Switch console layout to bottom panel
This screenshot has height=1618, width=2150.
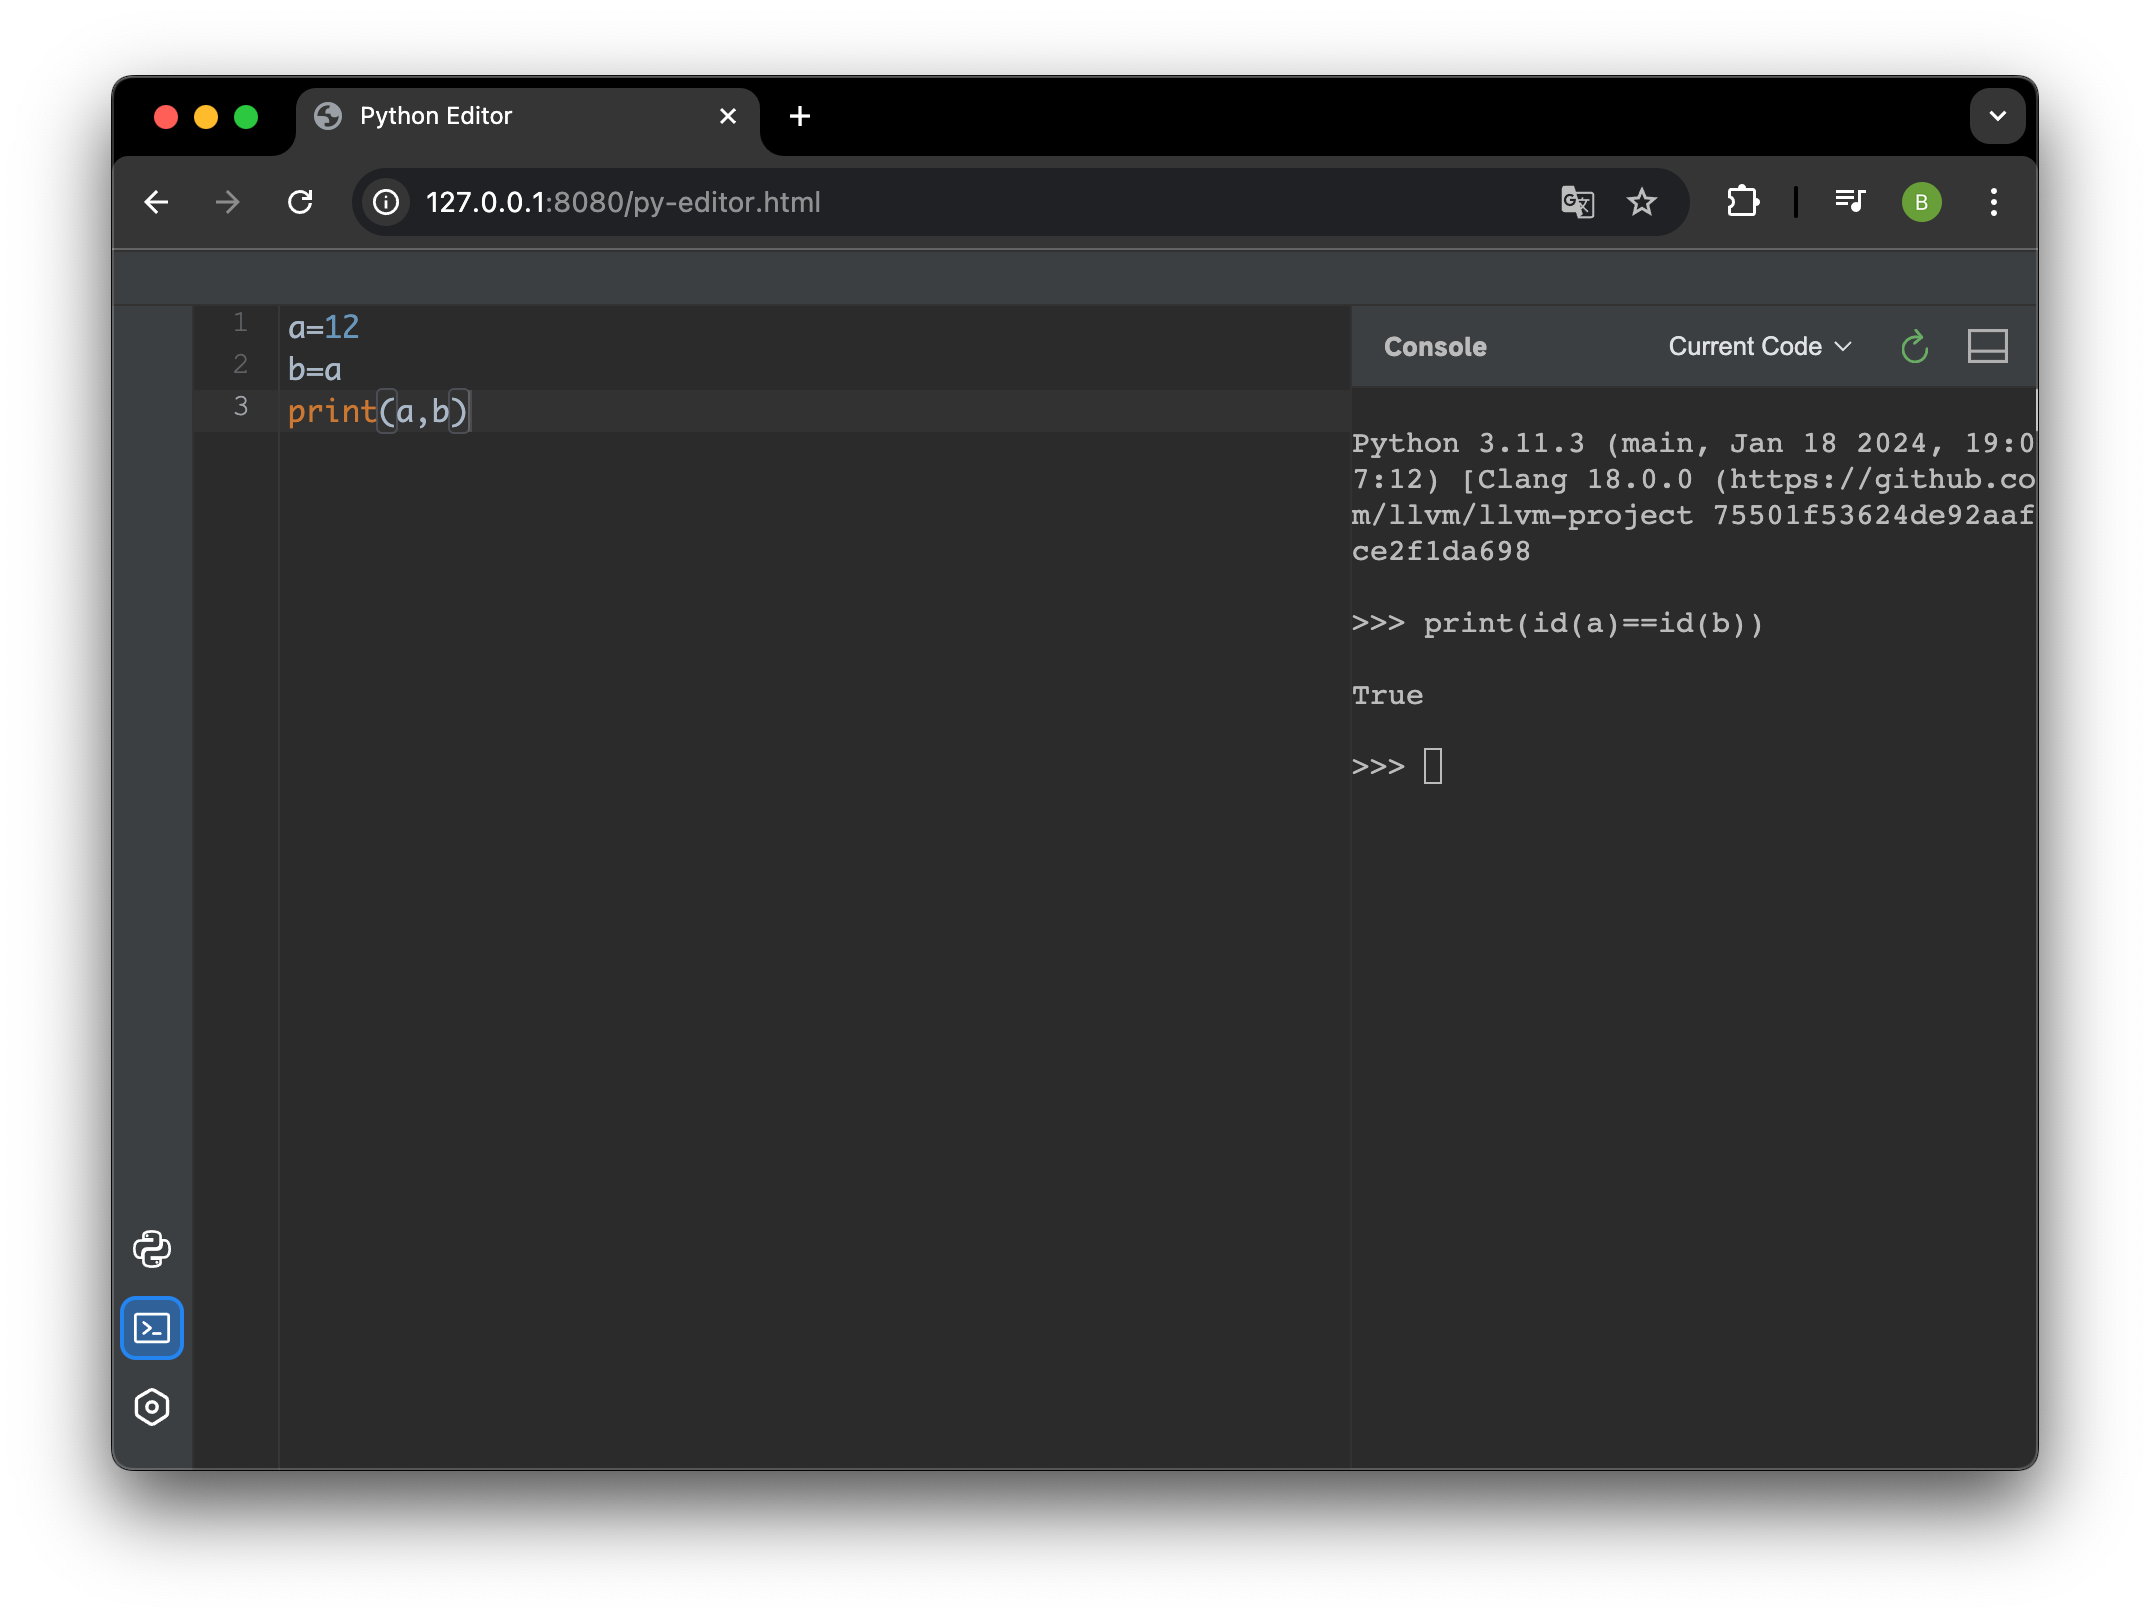coord(1987,346)
